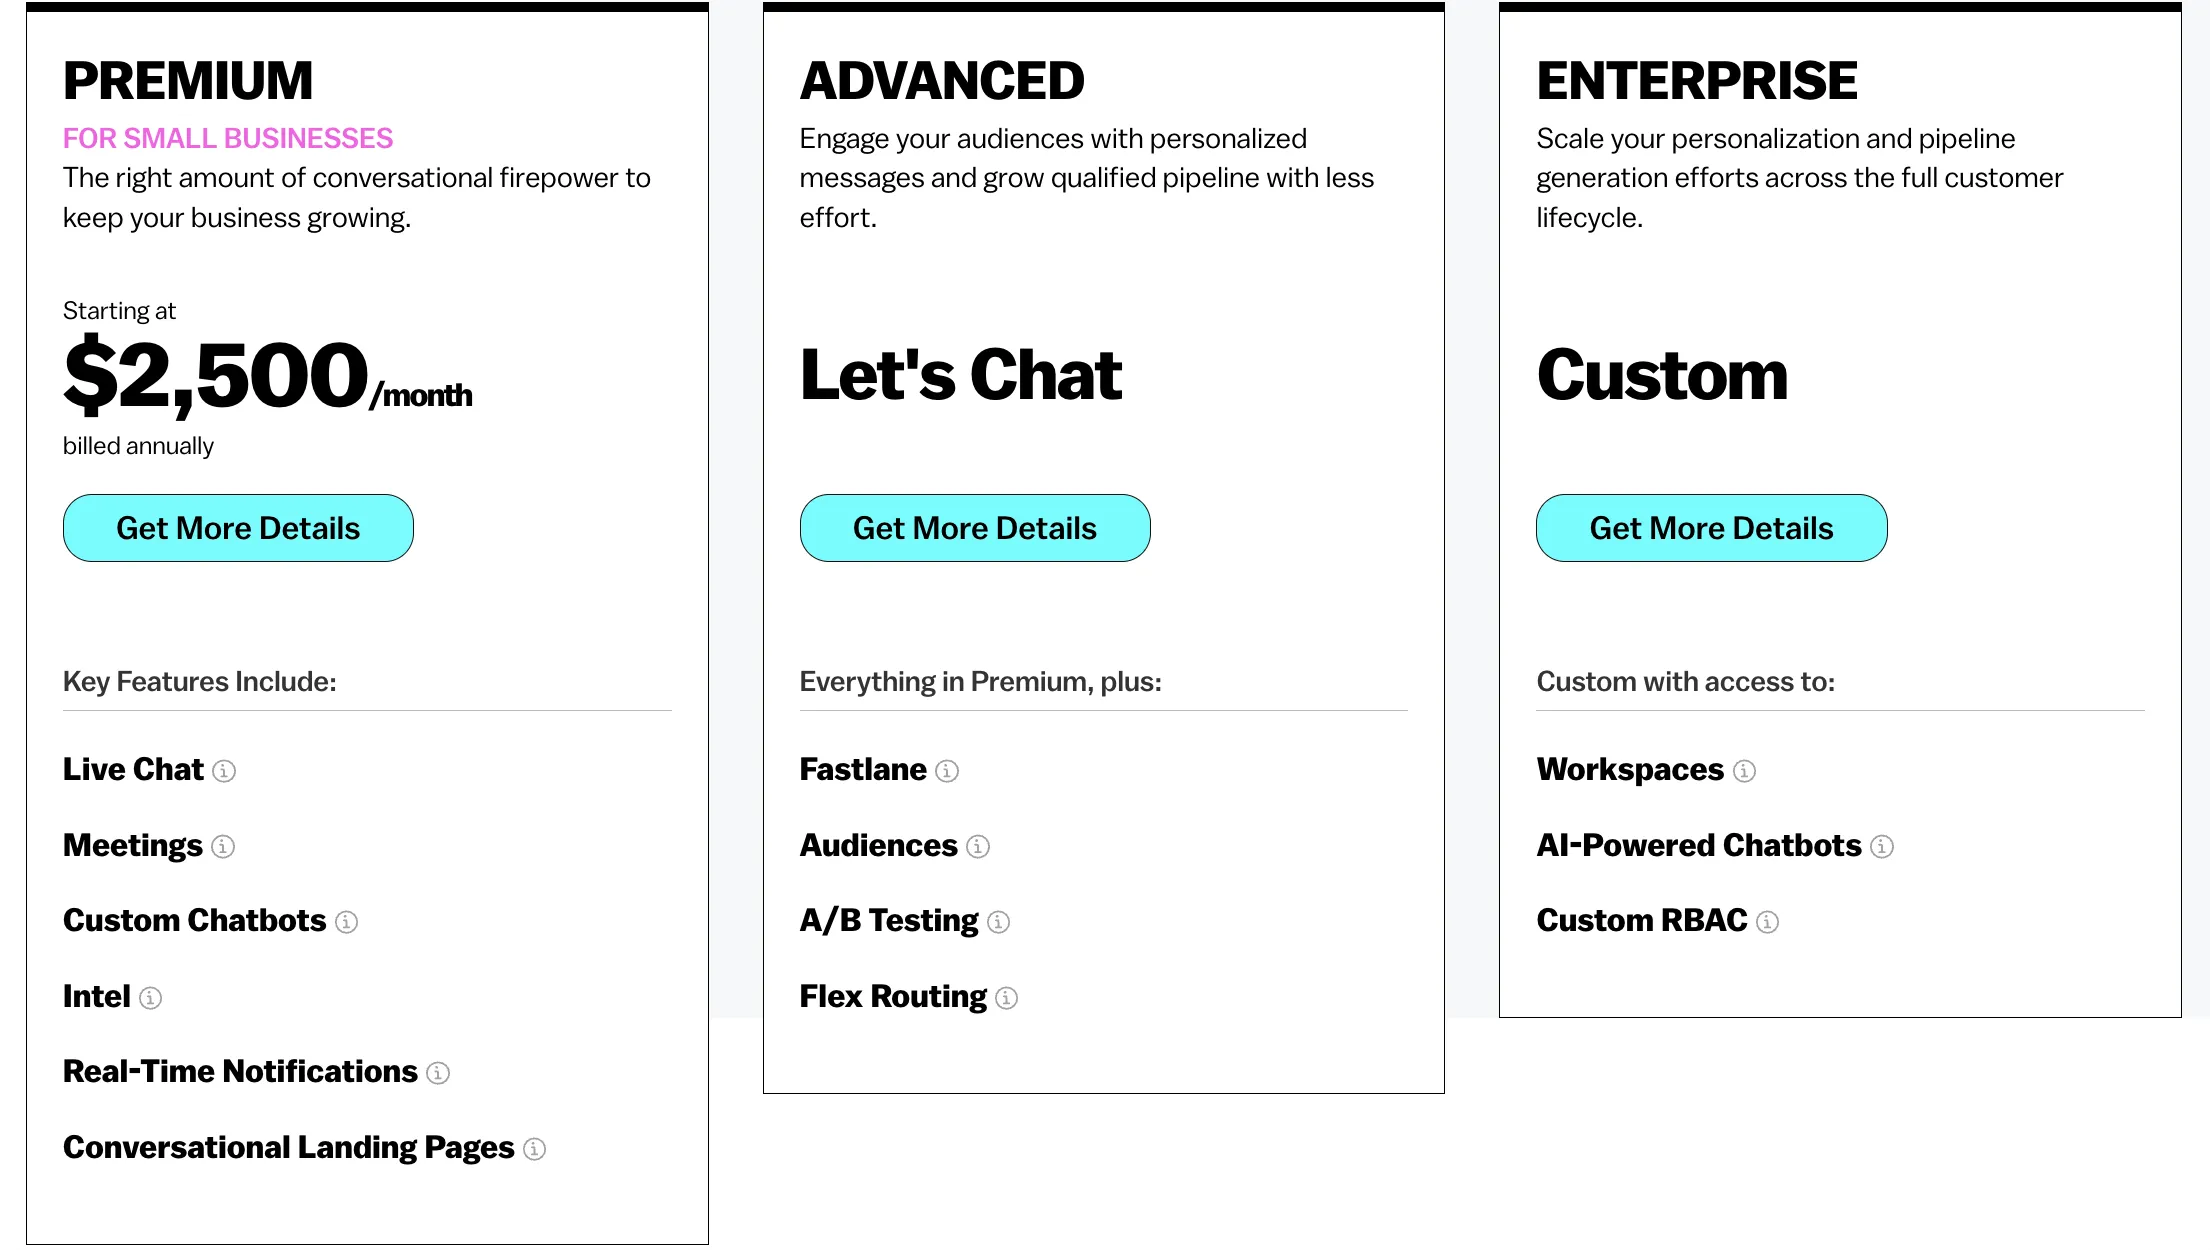The height and width of the screenshot is (1250, 2210).
Task: Select the AI-Powered Chatbots feature label
Action: click(1699, 845)
